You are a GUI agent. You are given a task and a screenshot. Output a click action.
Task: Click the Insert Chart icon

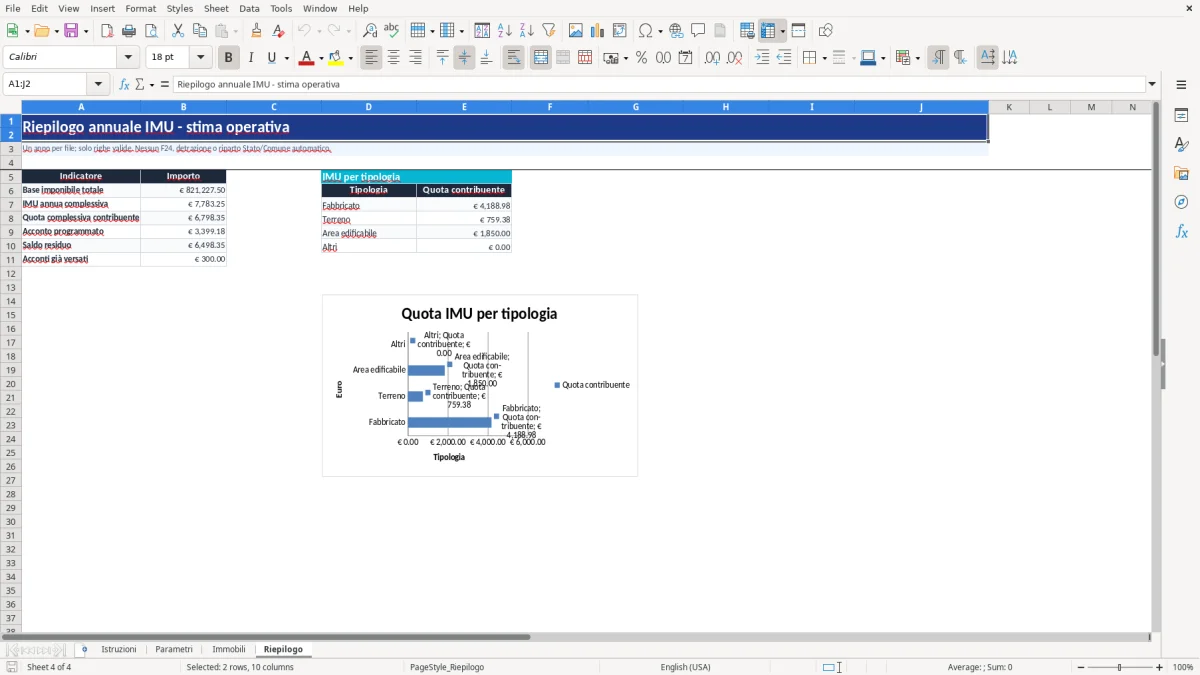[x=598, y=31]
